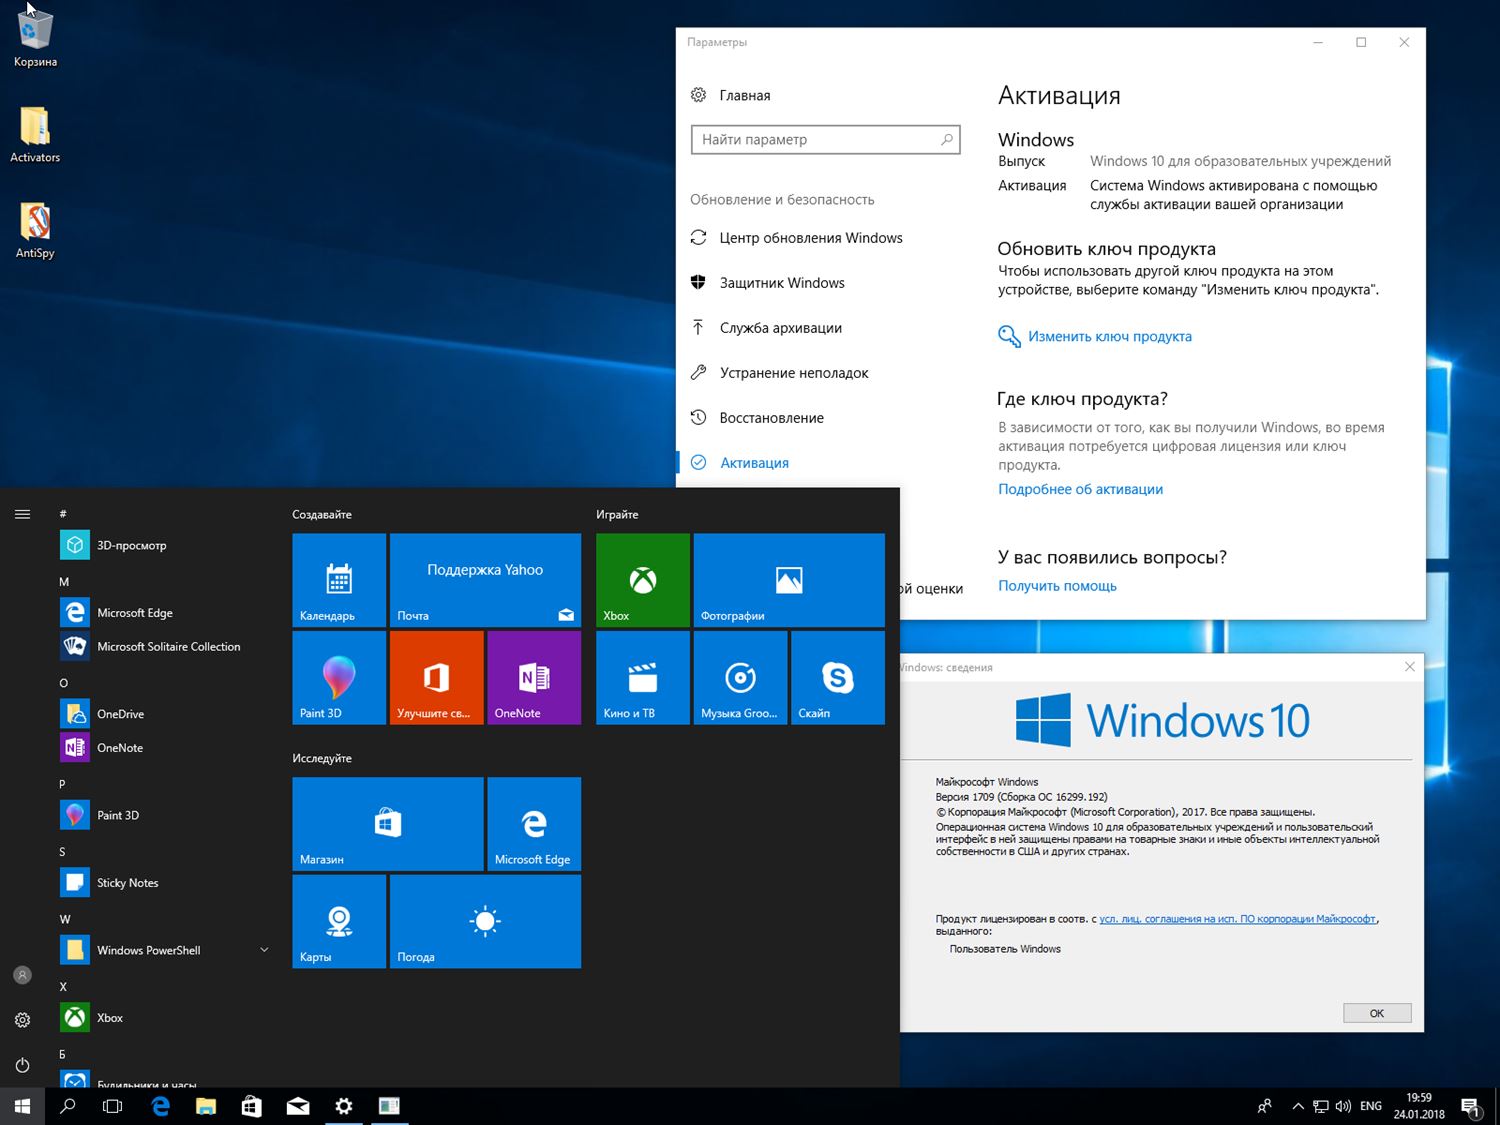Click the Skype tile
Screen dimensions: 1500x1125
pyautogui.click(x=837, y=677)
